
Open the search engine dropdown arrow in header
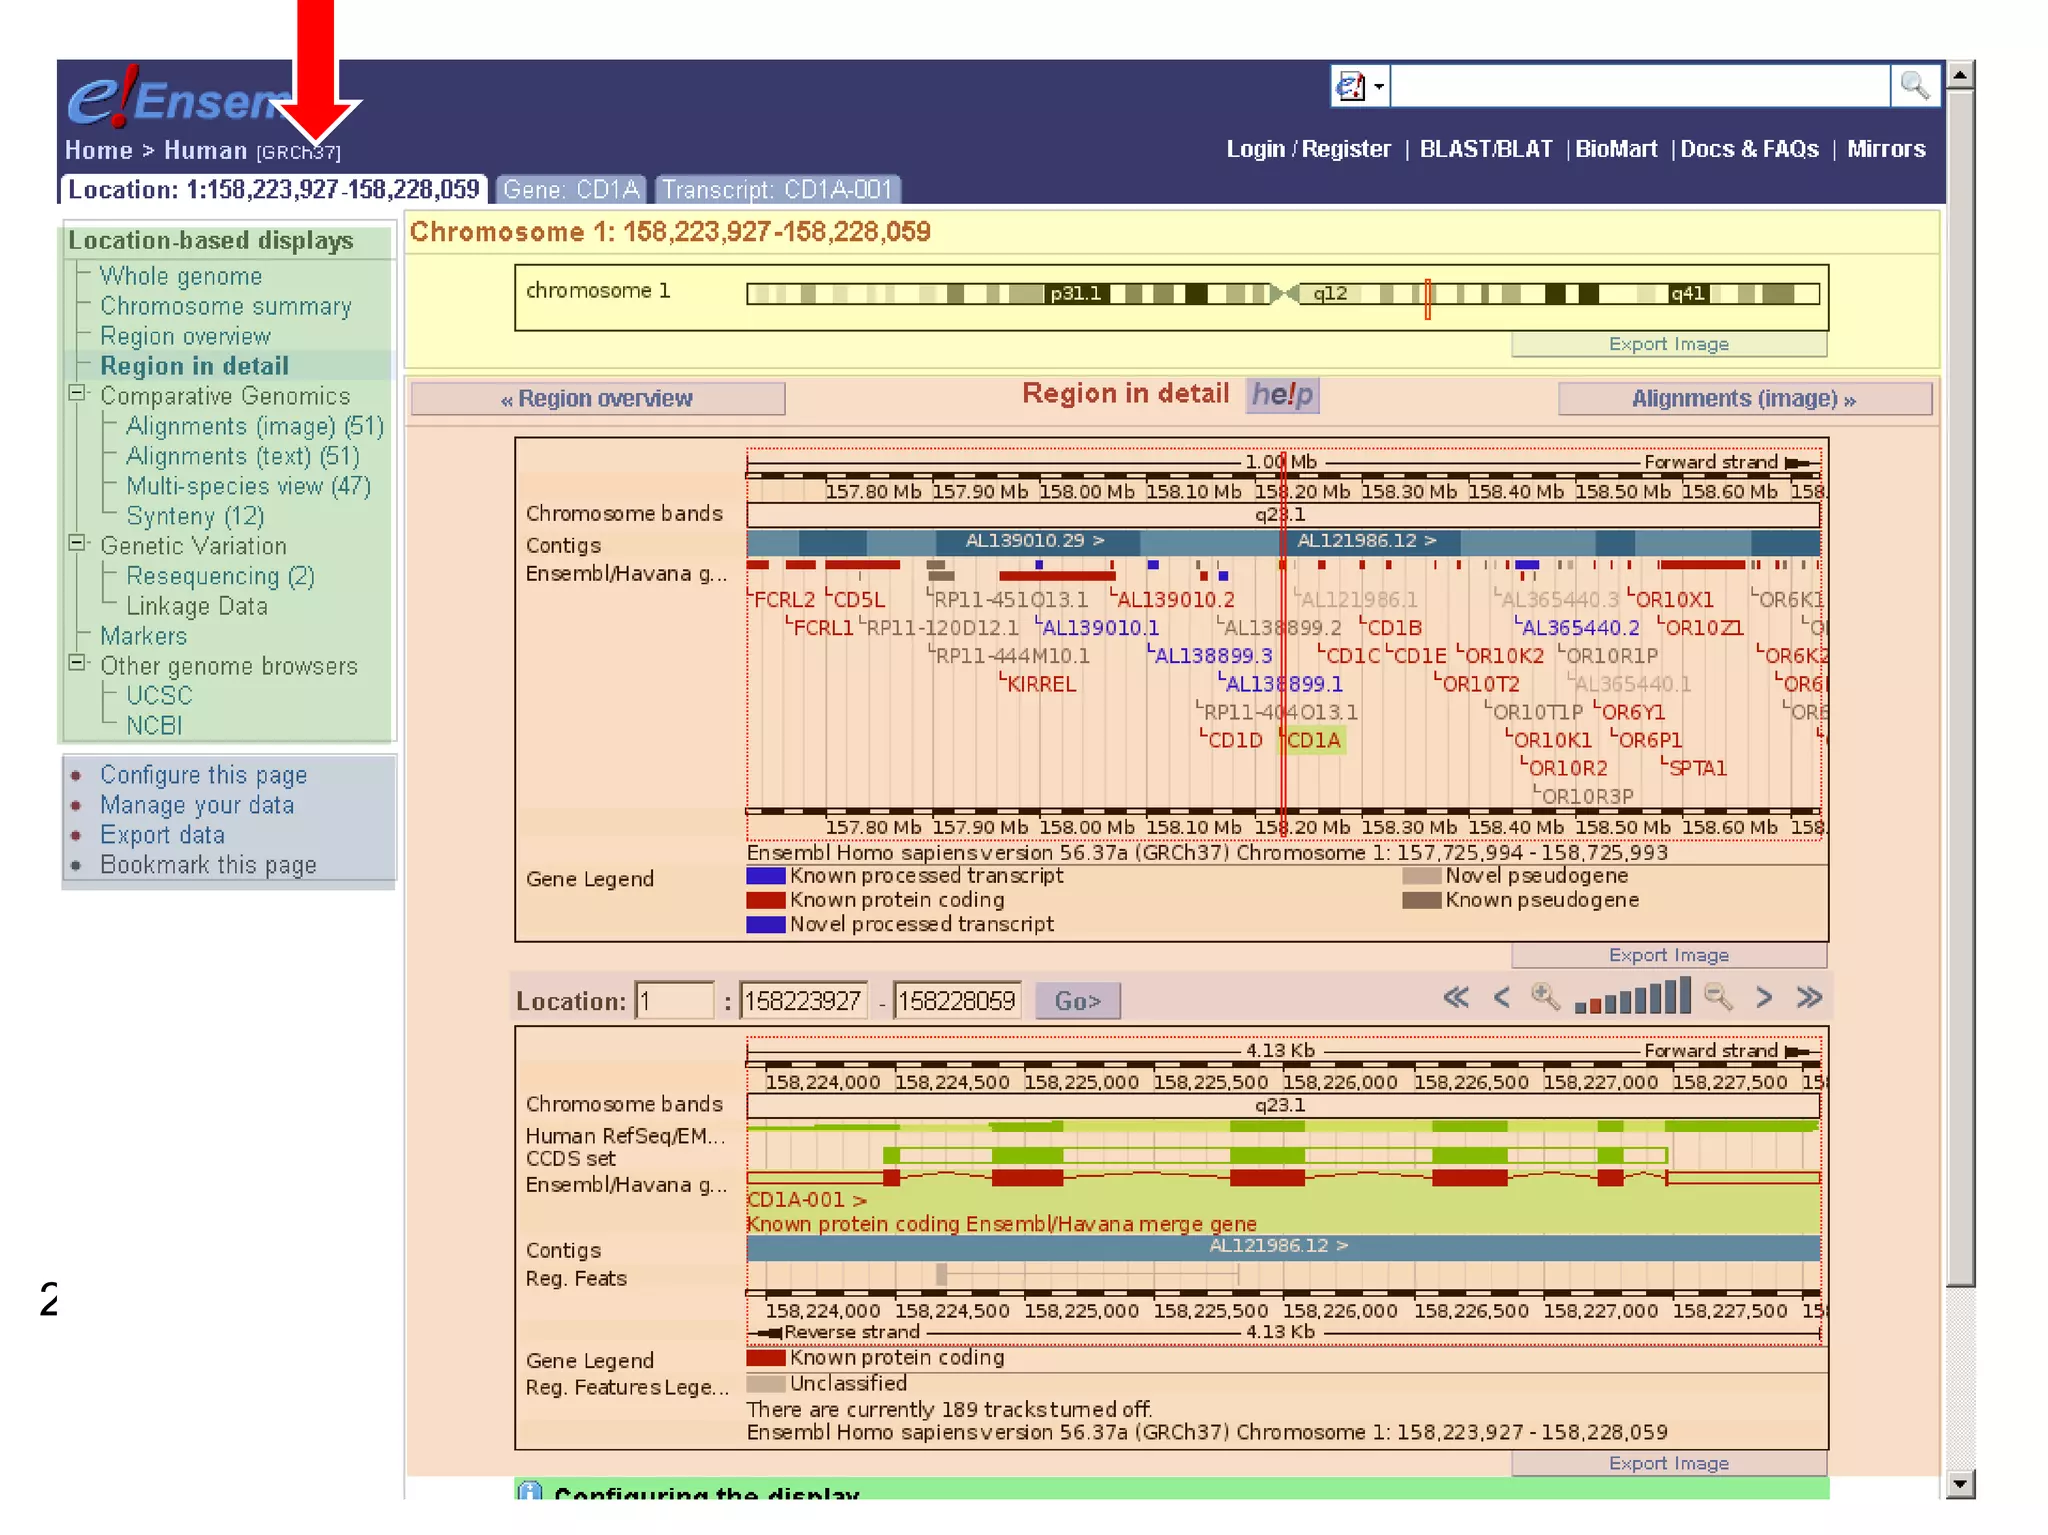[x=1379, y=87]
